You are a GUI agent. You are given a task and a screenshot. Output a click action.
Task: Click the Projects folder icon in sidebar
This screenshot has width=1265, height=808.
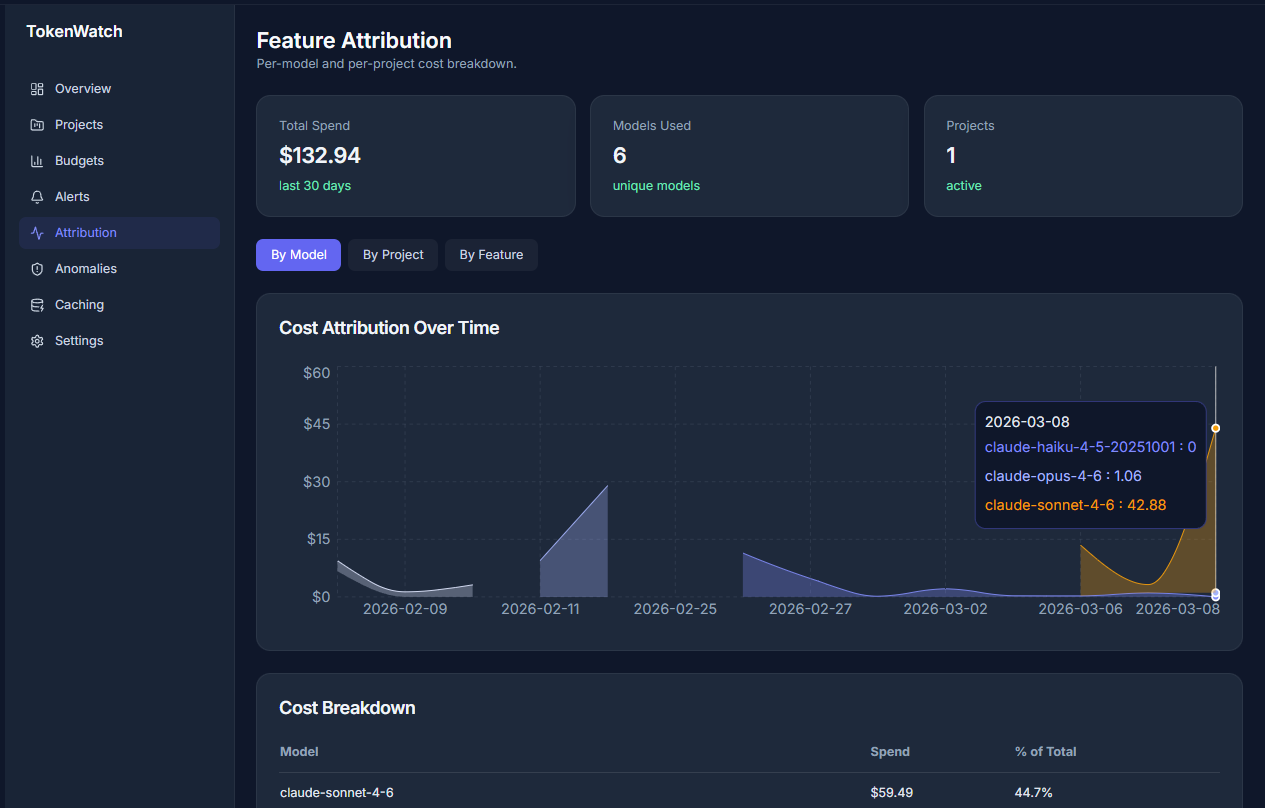37,124
